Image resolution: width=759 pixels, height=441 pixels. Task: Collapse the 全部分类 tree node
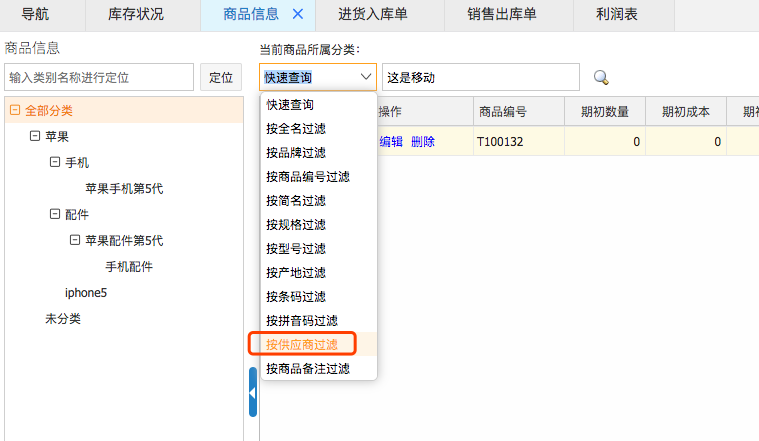[x=15, y=111]
